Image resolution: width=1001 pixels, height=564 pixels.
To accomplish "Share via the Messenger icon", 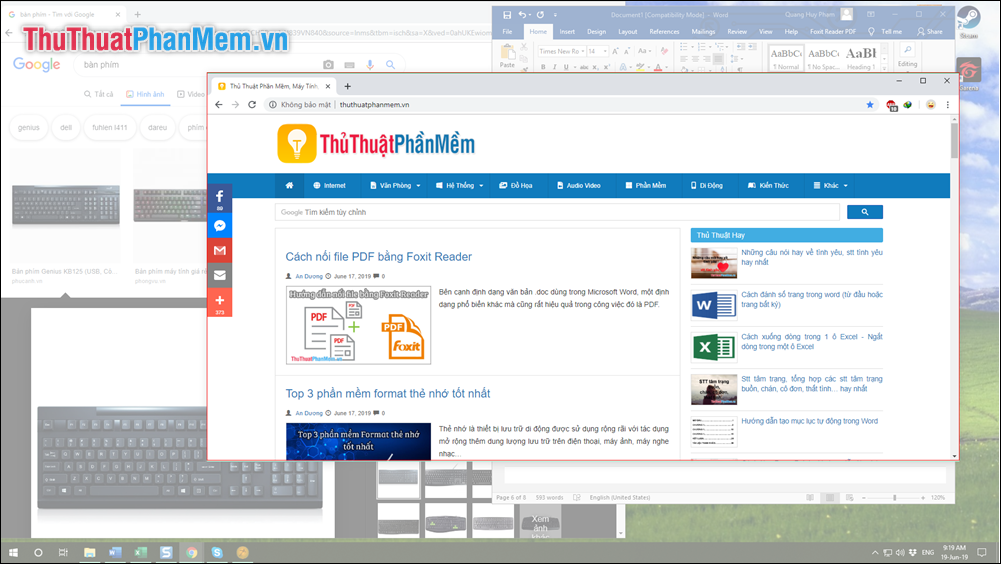I will [x=219, y=225].
